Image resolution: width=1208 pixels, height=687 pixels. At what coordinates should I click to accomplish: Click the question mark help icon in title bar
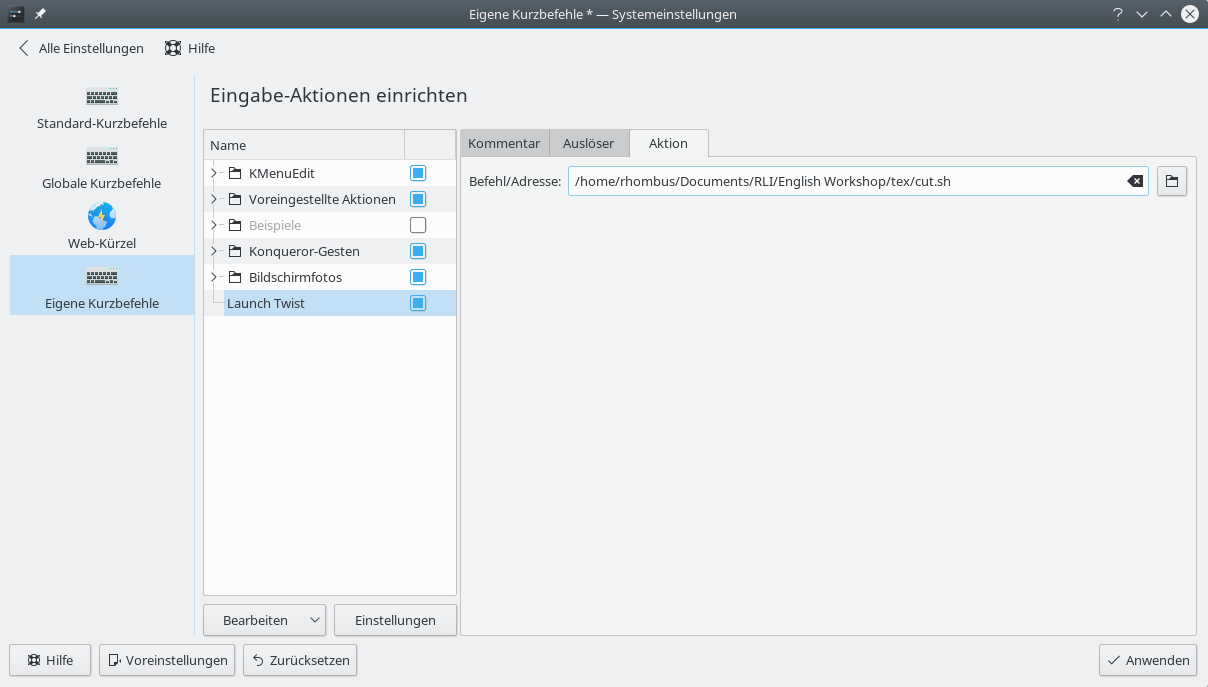coord(1117,14)
